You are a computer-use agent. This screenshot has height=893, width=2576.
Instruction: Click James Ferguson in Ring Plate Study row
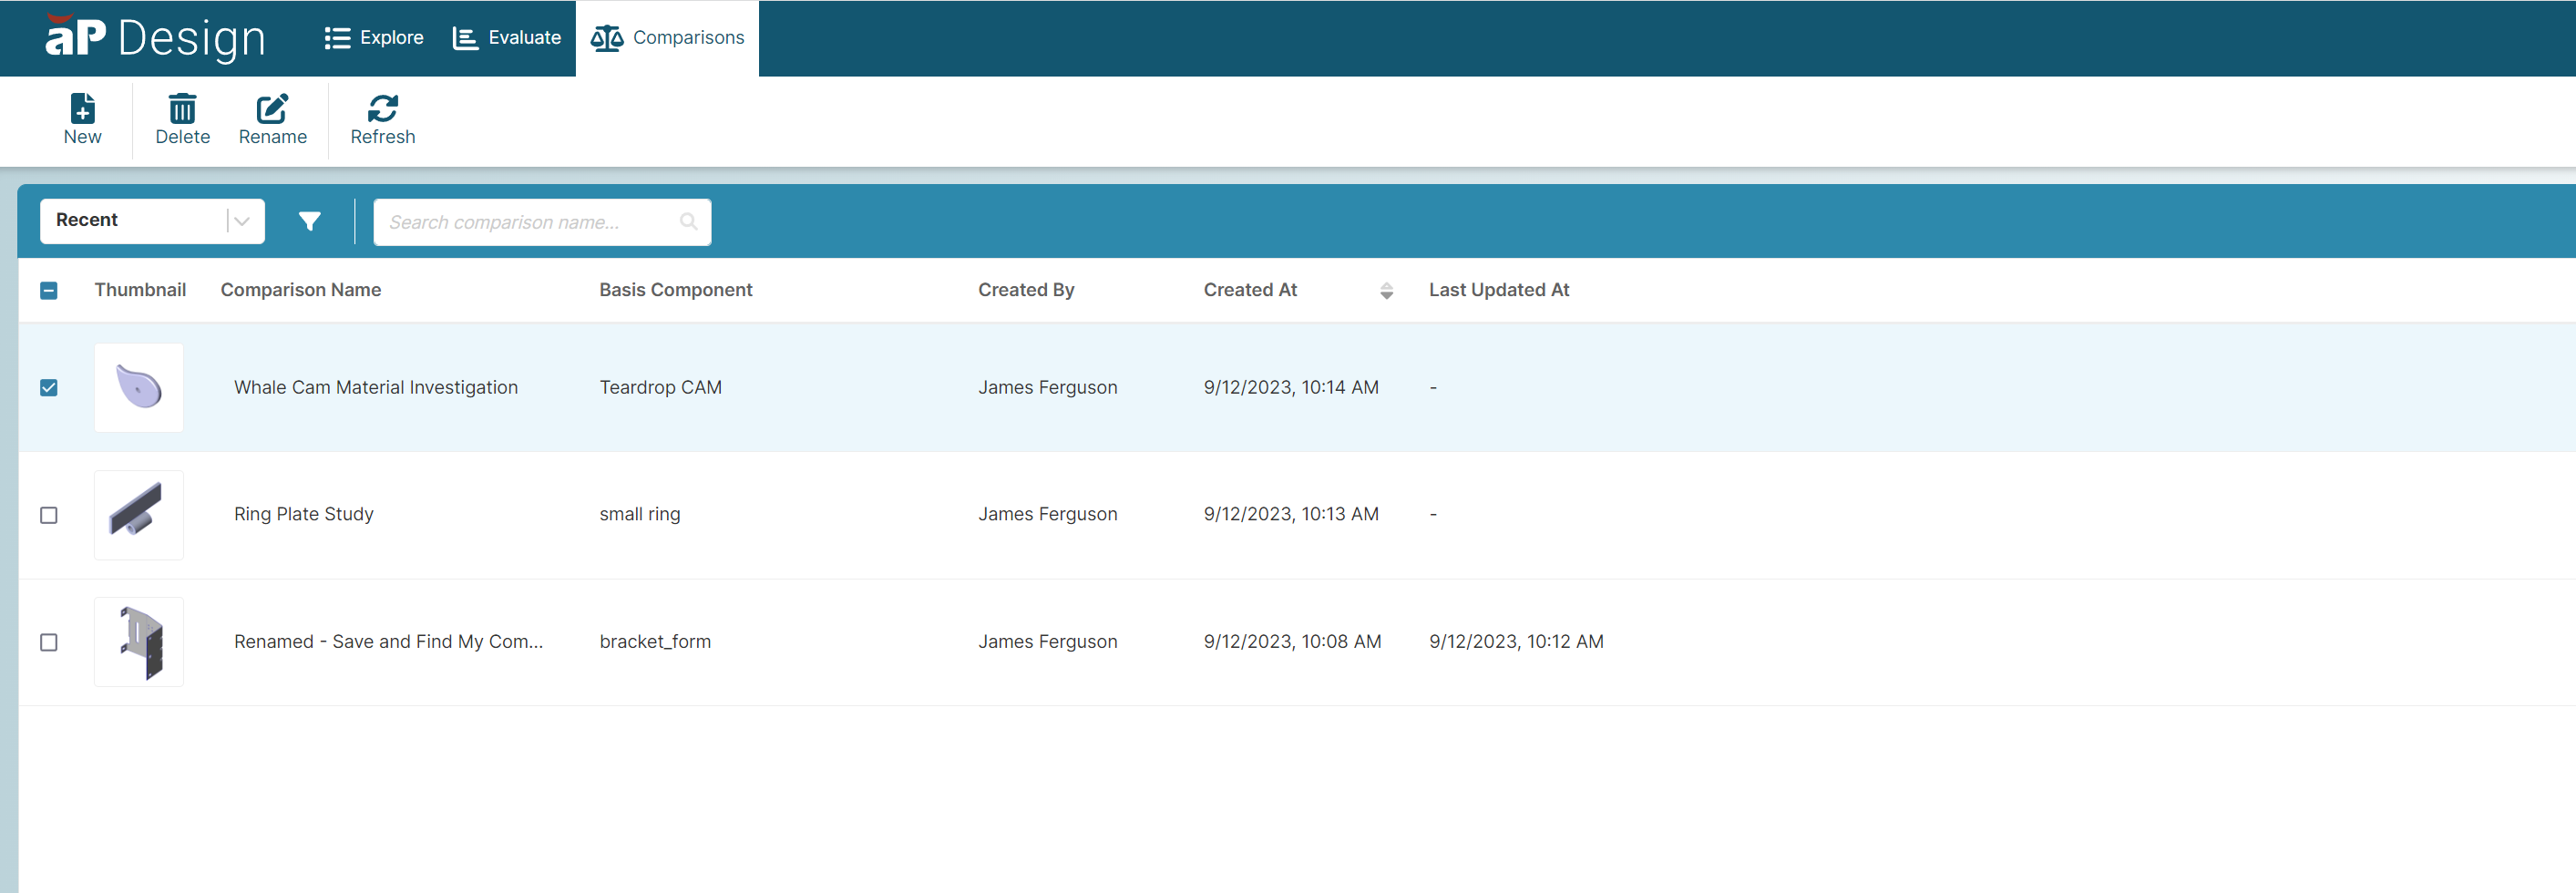tap(1048, 514)
